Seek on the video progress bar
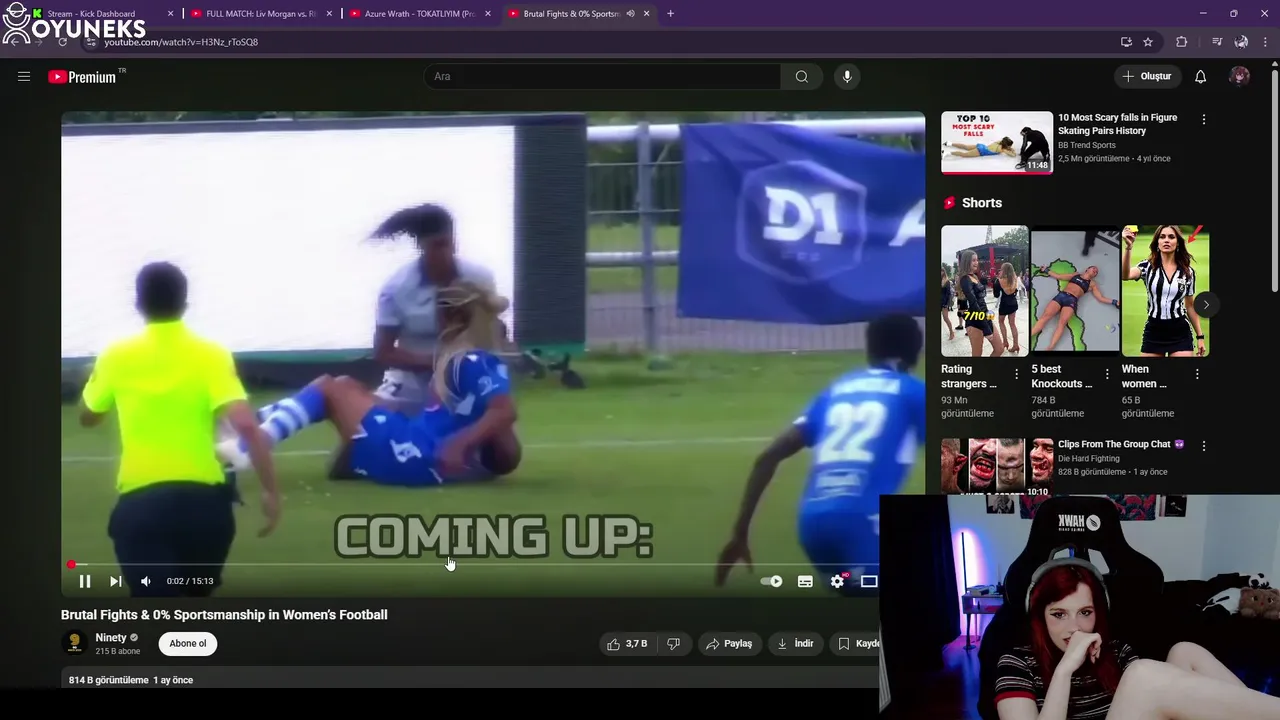The height and width of the screenshot is (720, 1280). tap(470, 564)
